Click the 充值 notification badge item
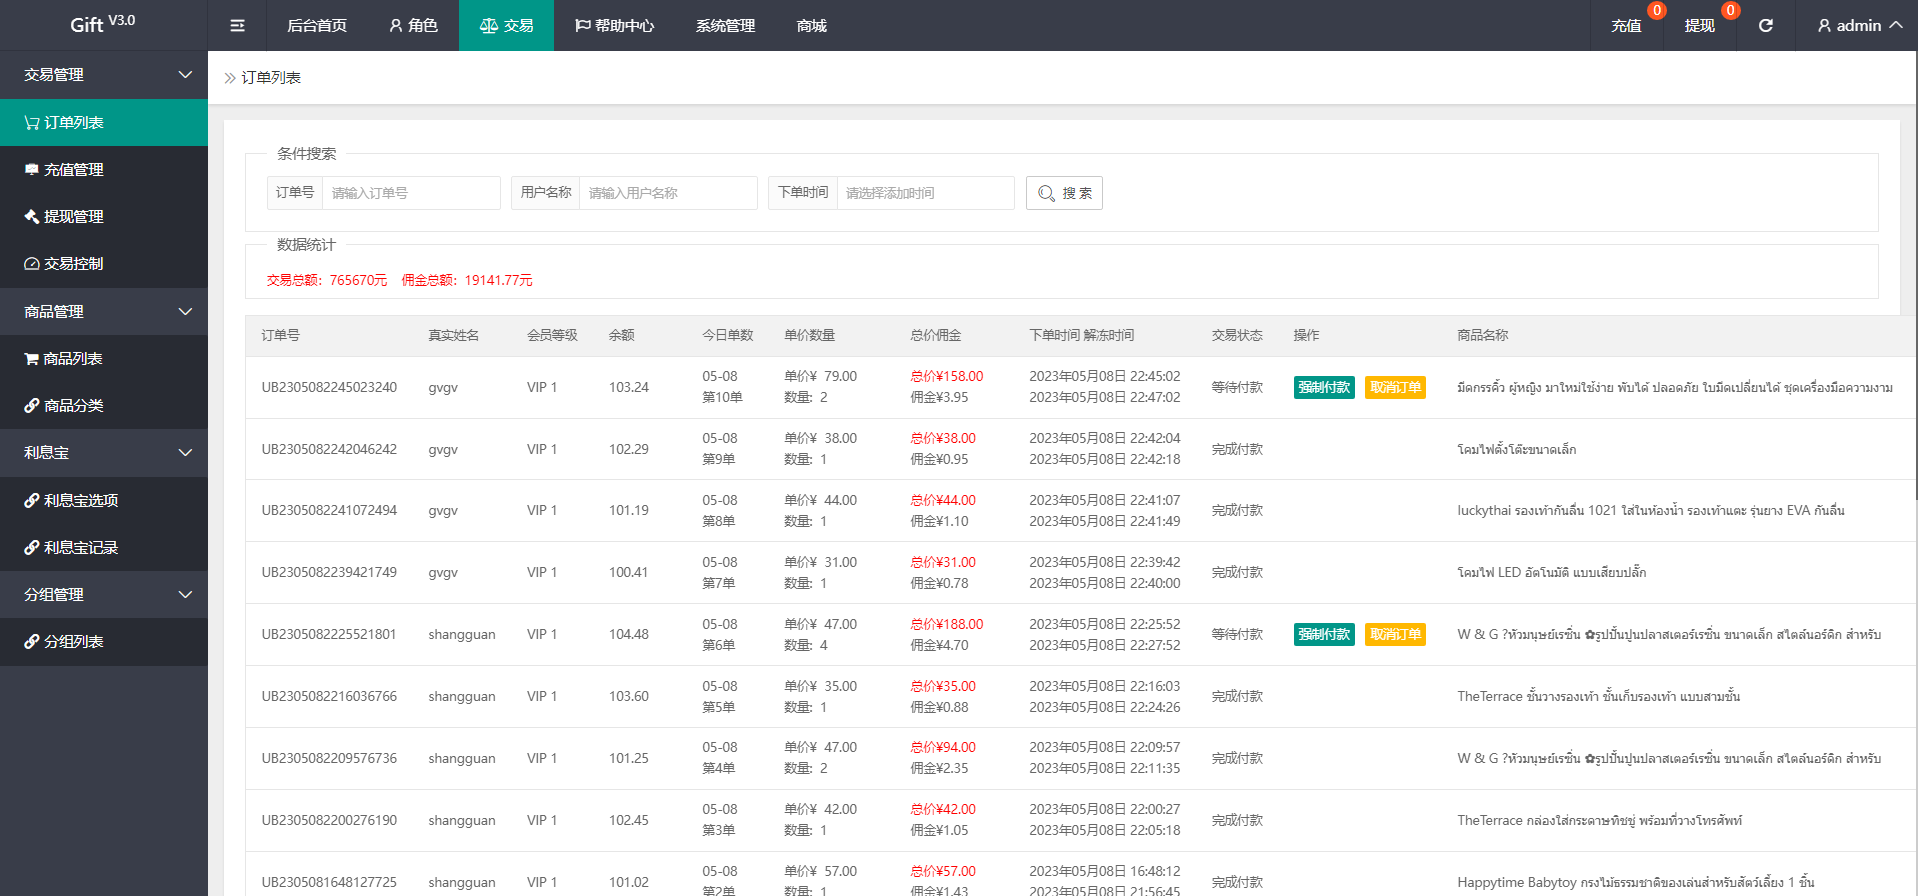The image size is (1918, 896). [1626, 25]
